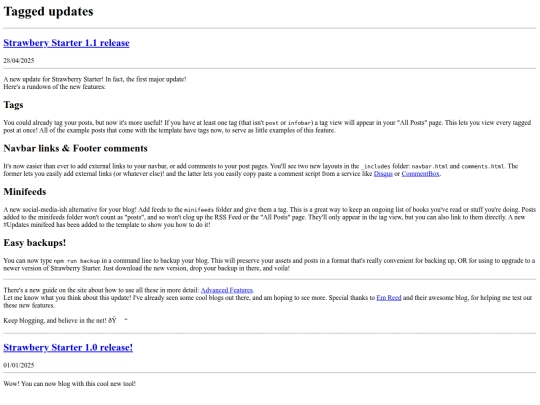
Task: Click the date 28/04/2025
Action: tap(19, 61)
